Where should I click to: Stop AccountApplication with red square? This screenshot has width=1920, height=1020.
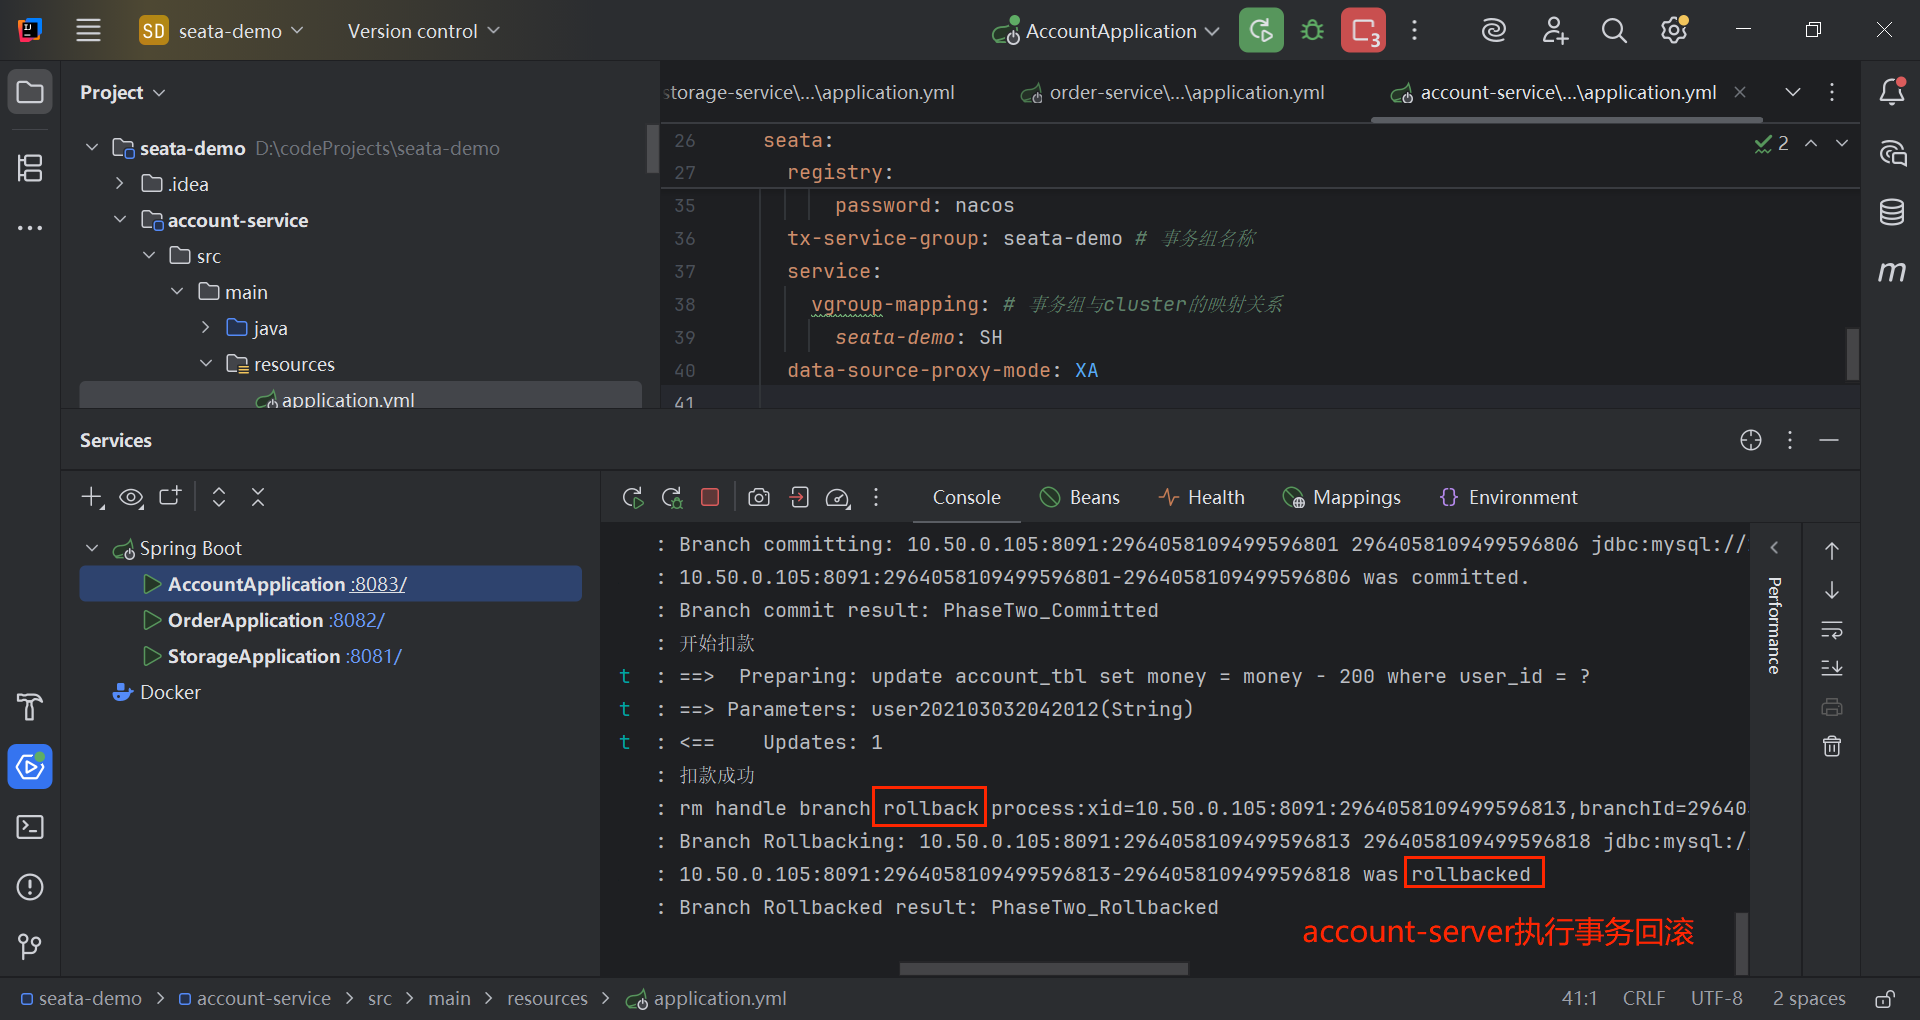click(710, 497)
